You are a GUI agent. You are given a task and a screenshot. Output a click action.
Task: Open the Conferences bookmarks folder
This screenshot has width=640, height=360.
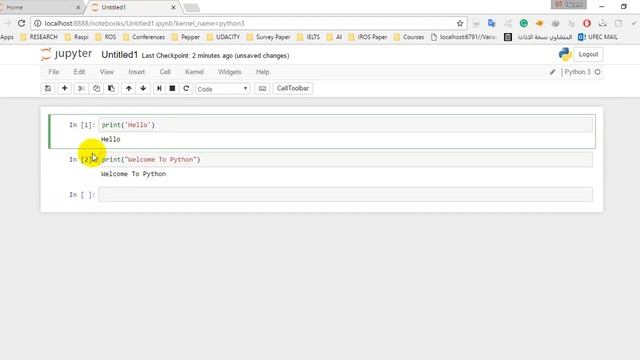click(x=144, y=37)
